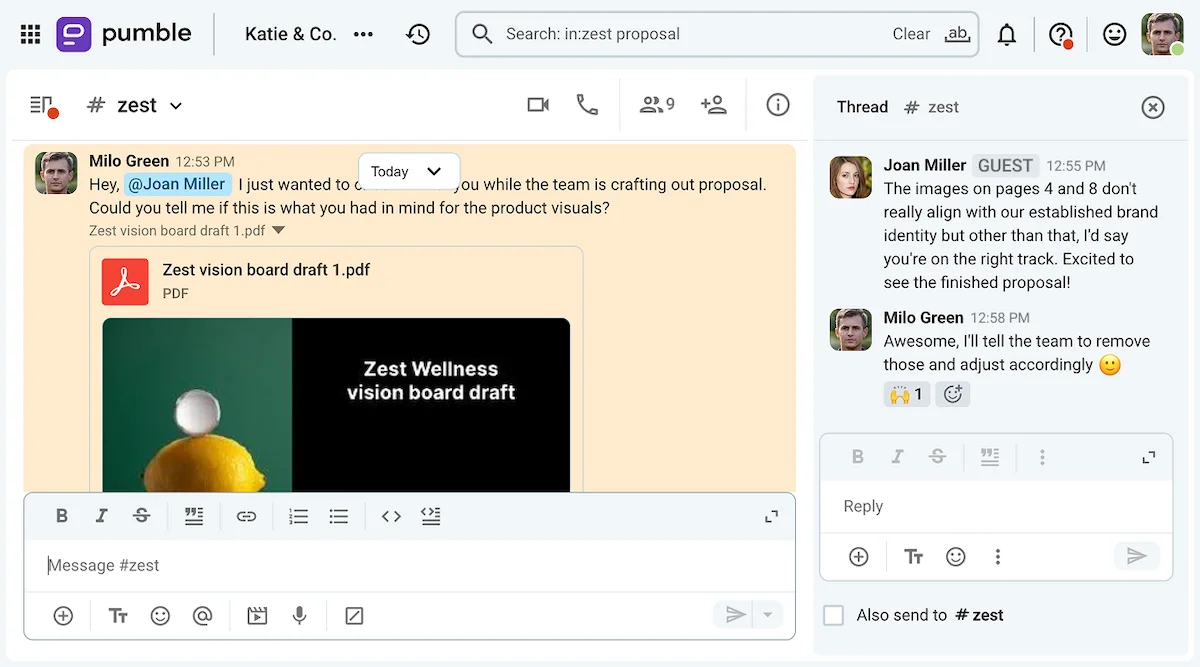Open the Katie & Co. workspace ellipsis menu
This screenshot has height=667, width=1200.
[x=363, y=33]
